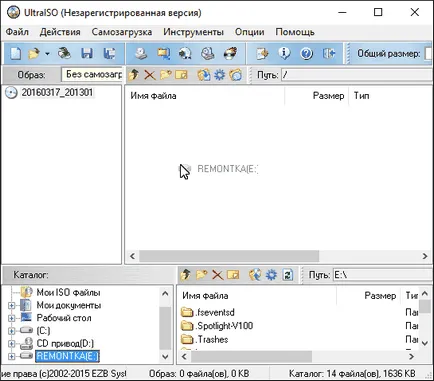Click the last disc icon in the image toolbar
434x381 pixels.
pos(236,75)
